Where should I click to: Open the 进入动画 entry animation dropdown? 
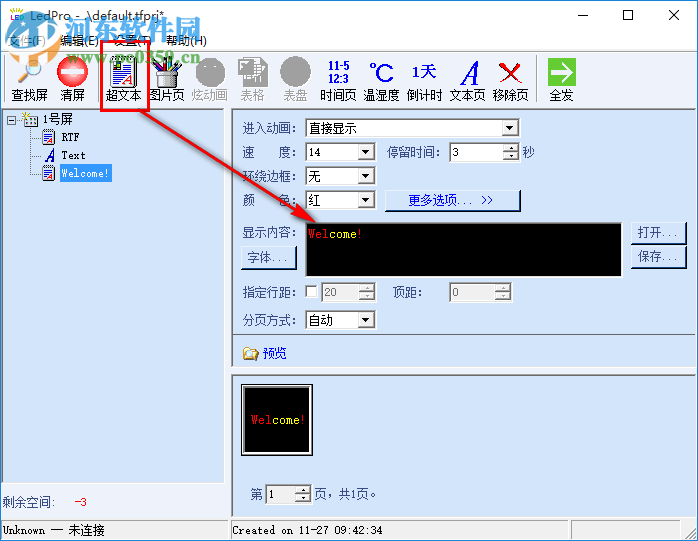509,128
